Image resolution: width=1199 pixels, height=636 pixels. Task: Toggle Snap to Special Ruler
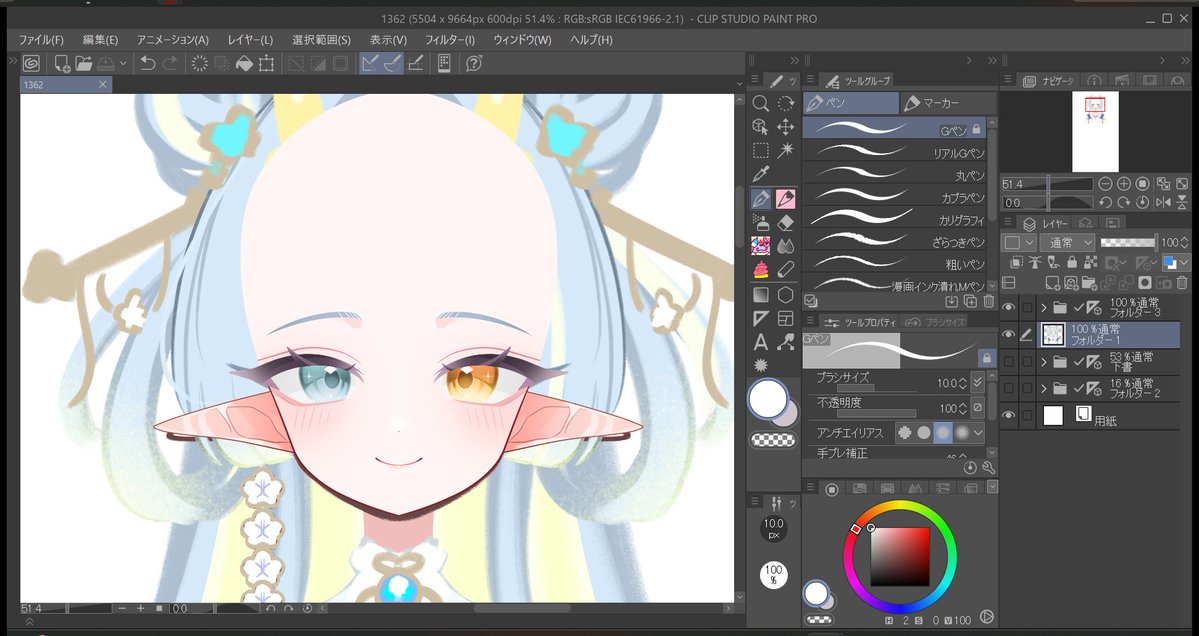(392, 63)
